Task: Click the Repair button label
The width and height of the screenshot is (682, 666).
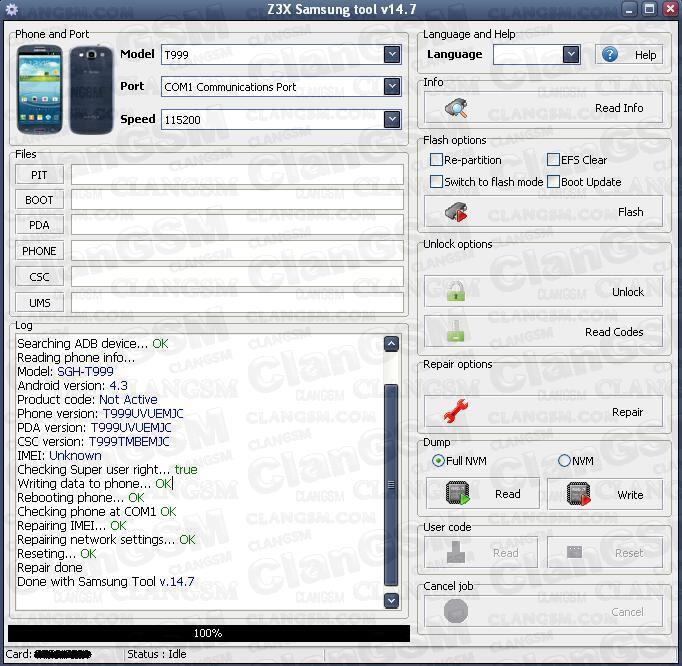Action: [627, 412]
